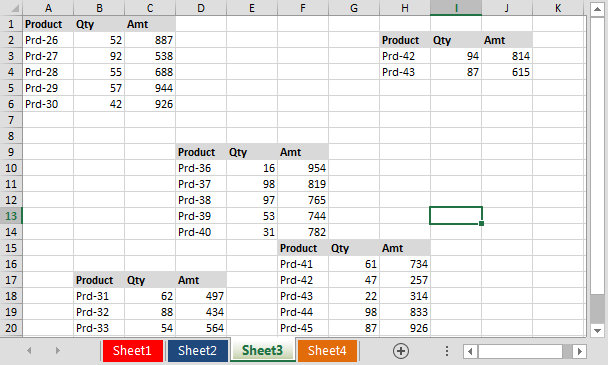Image resolution: width=608 pixels, height=365 pixels.
Task: Click the vertical scroll up arrow
Action: (x=597, y=9)
